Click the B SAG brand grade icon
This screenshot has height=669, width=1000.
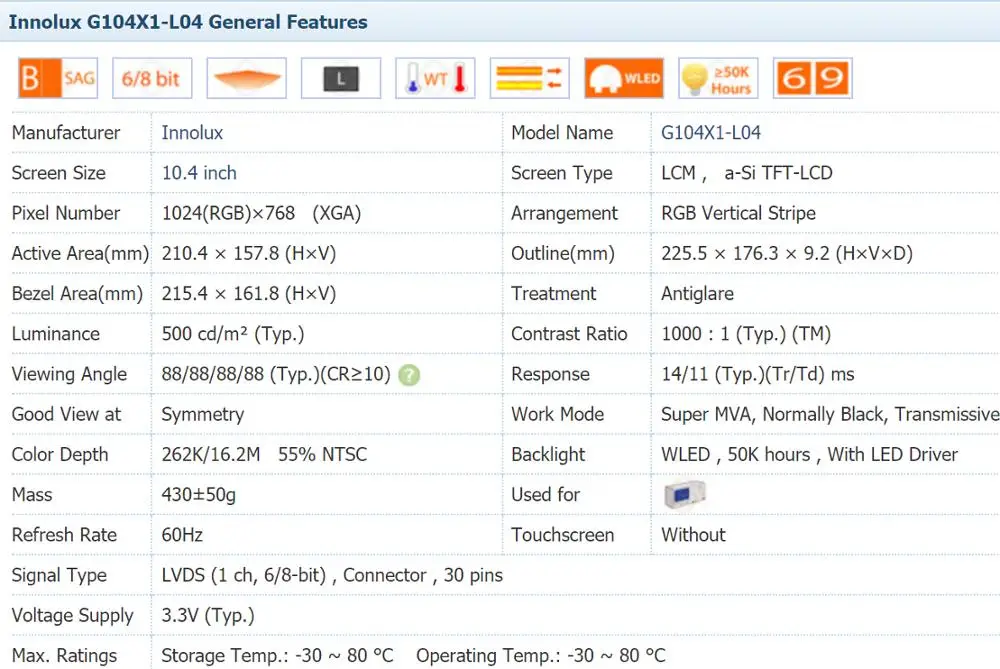57,78
